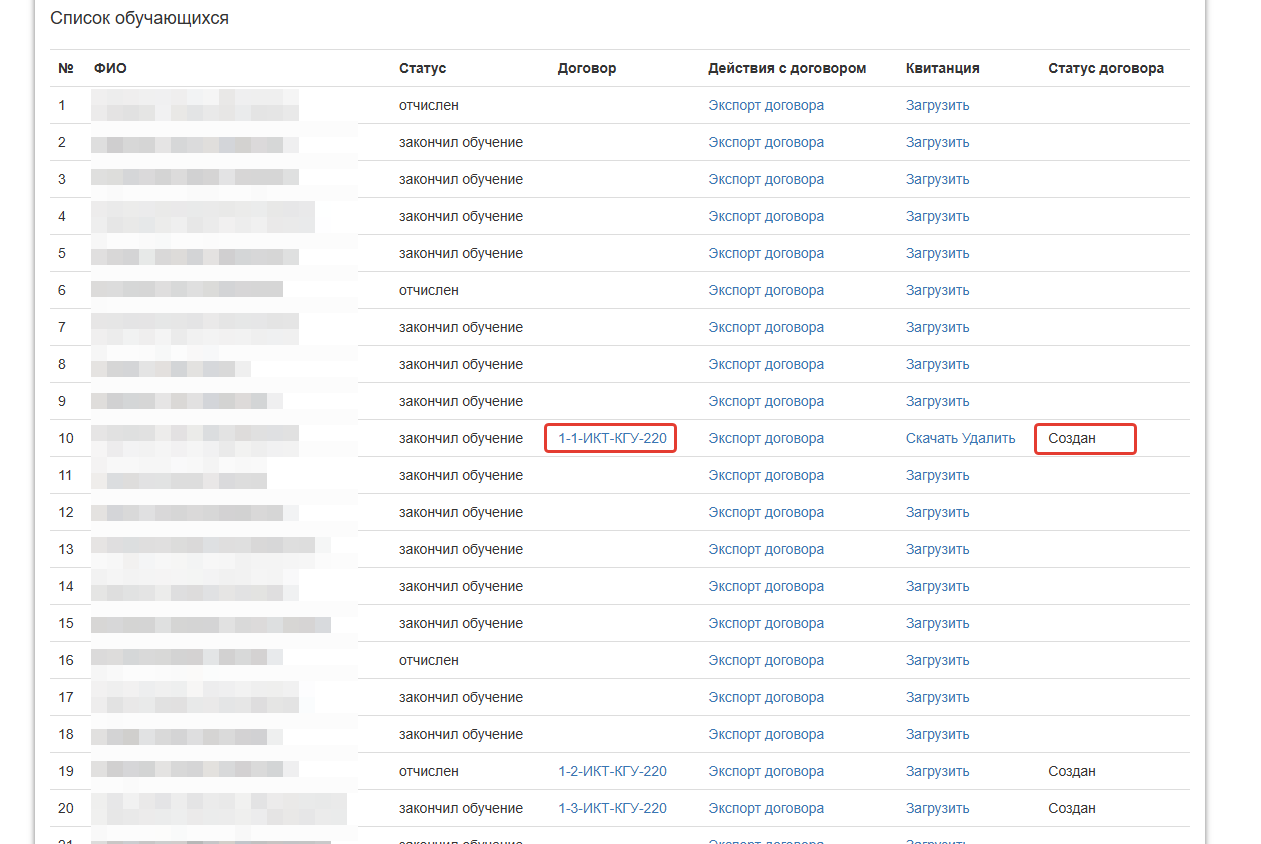Export contract for student number 6
Image resolution: width=1261 pixels, height=844 pixels.
pyautogui.click(x=766, y=290)
